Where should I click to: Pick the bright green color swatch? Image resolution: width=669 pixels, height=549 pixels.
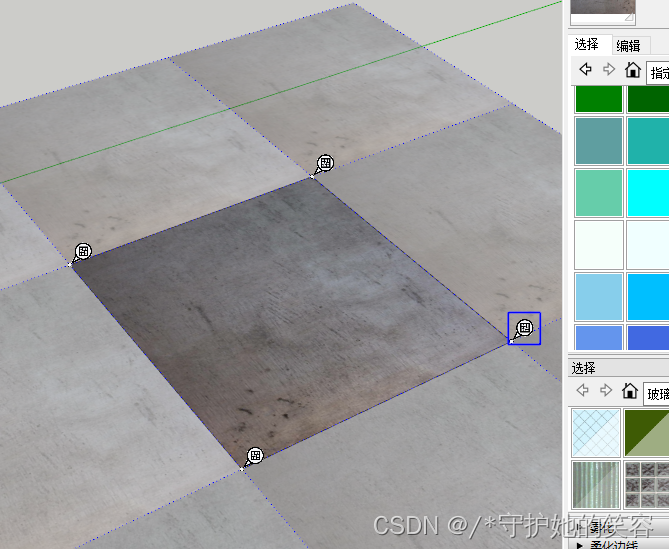coord(599,99)
